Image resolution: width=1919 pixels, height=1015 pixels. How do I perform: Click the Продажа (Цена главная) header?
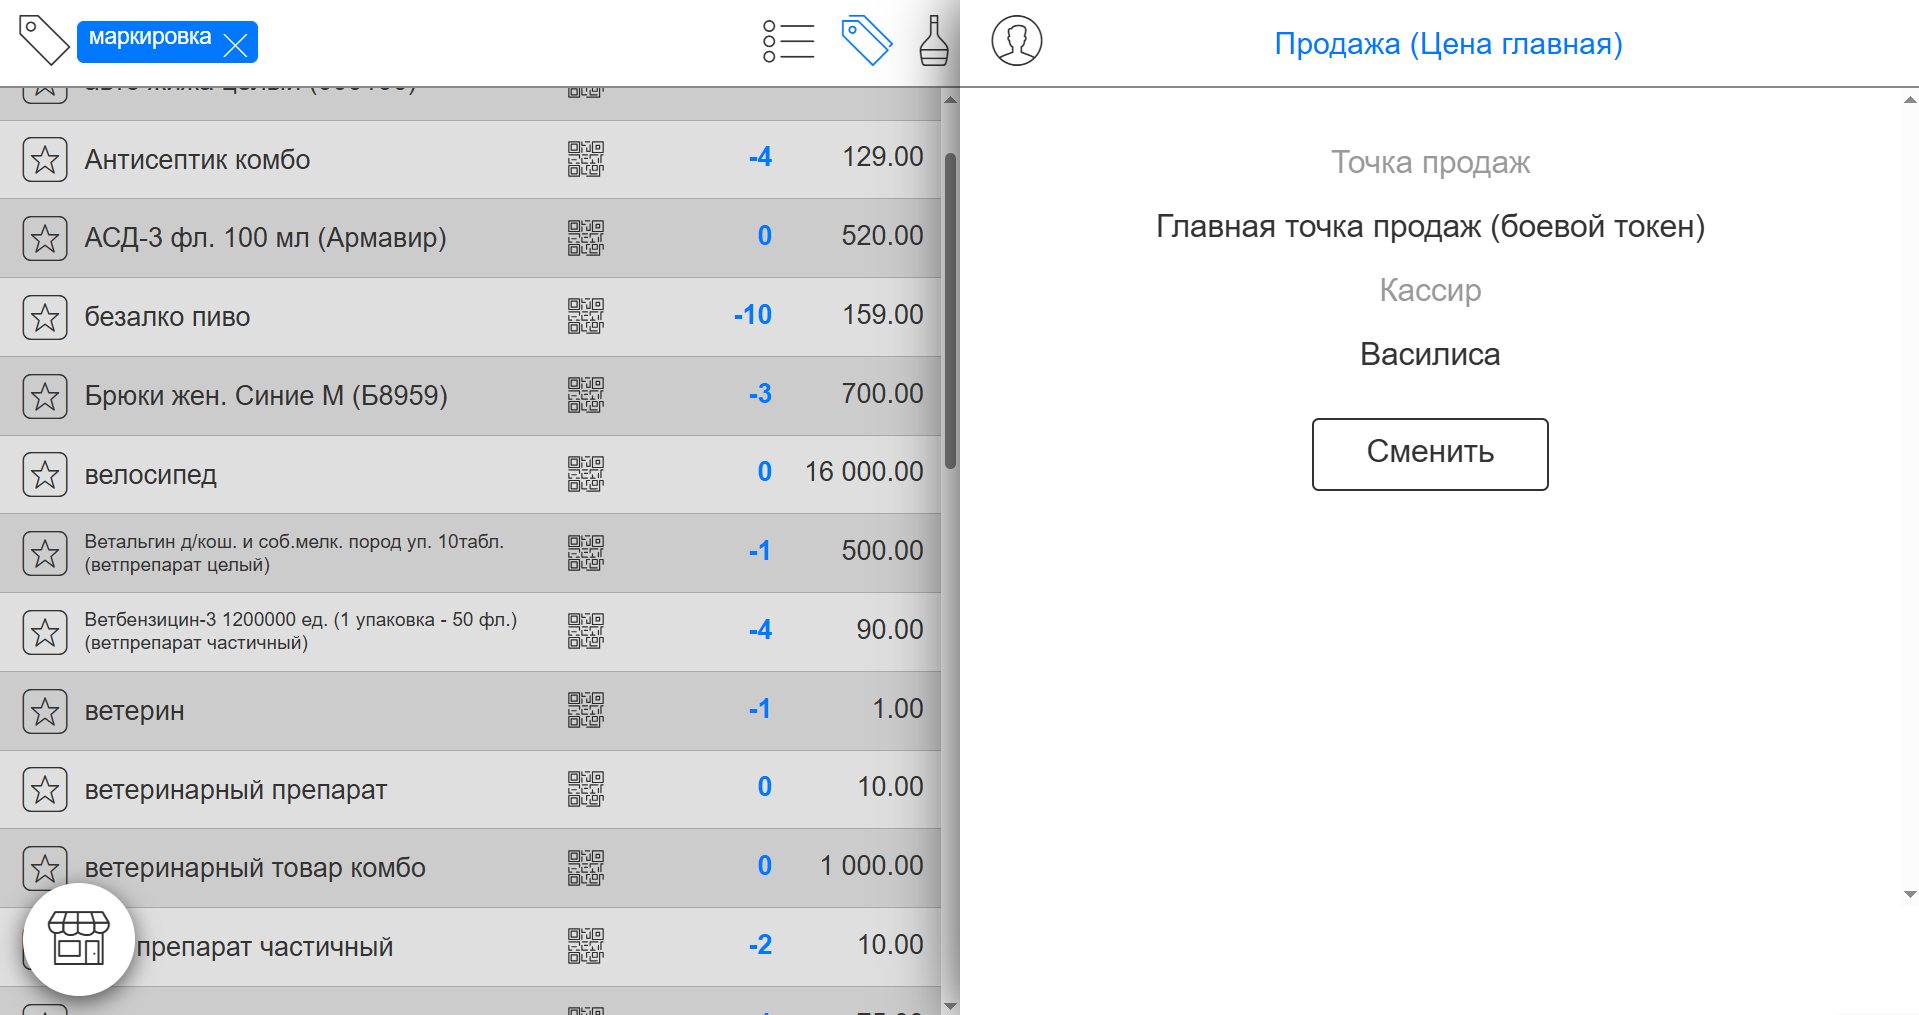(1448, 44)
